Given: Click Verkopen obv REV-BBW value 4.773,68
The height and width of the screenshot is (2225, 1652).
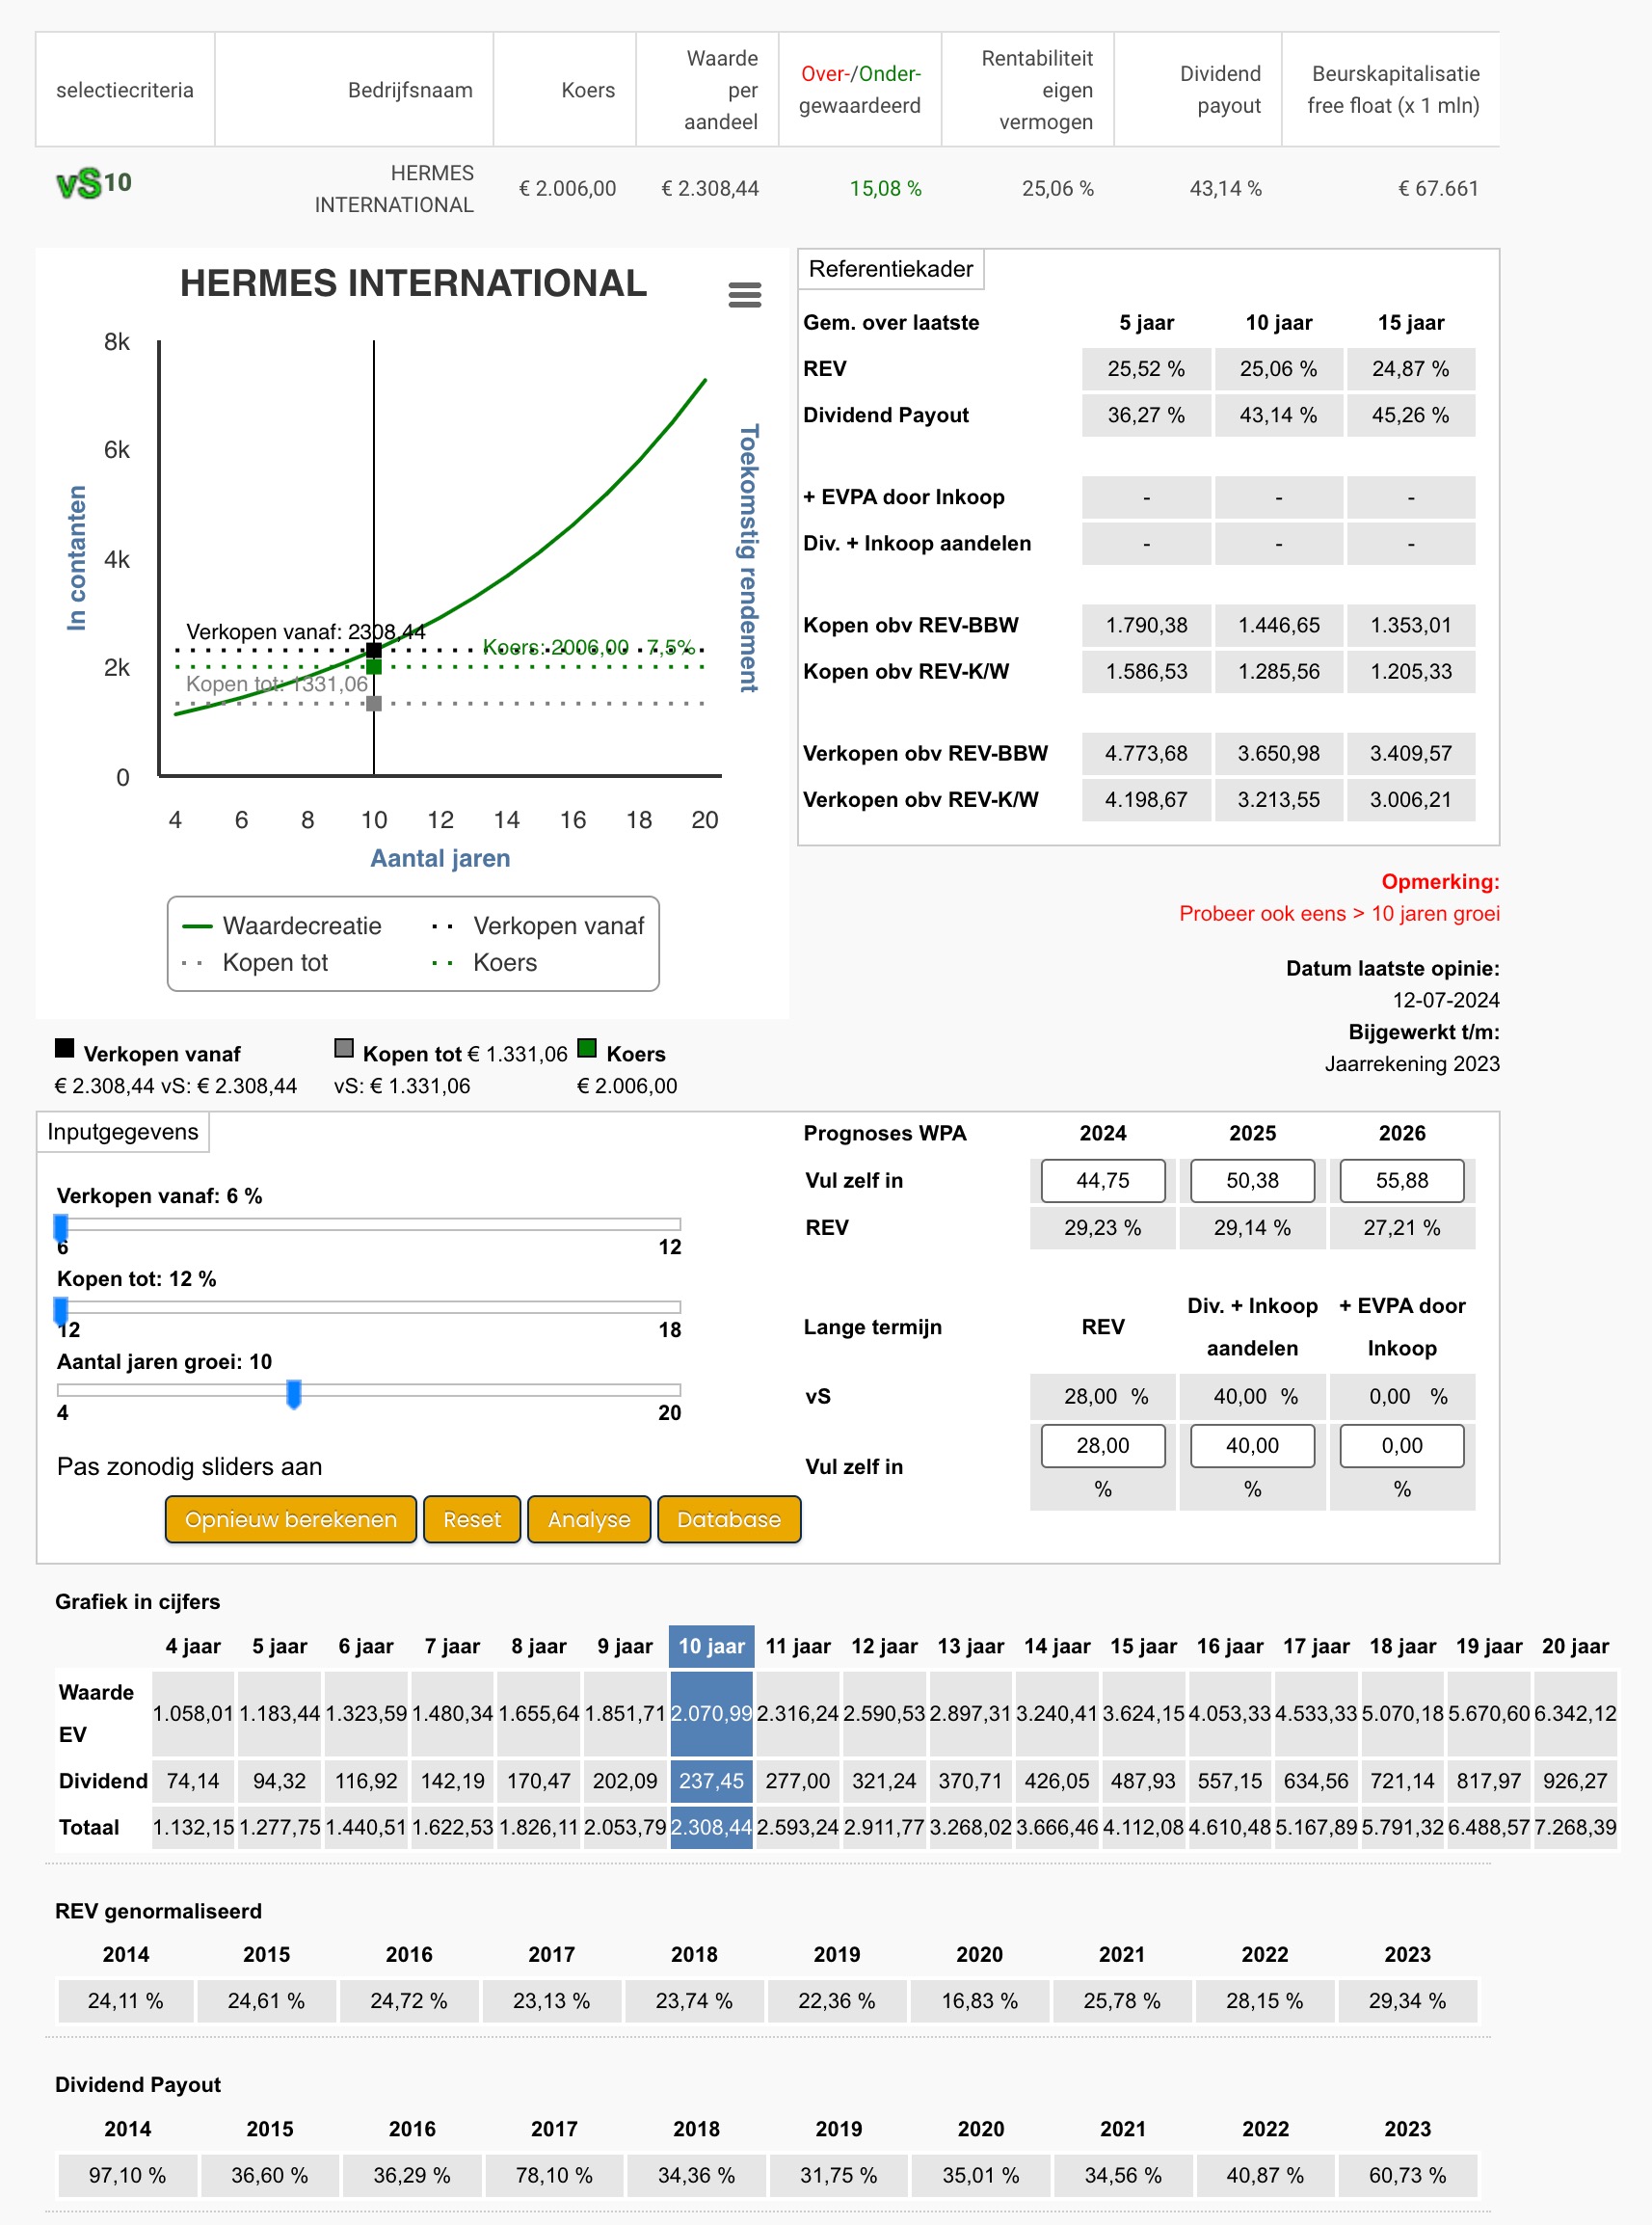Looking at the screenshot, I should [x=1146, y=753].
